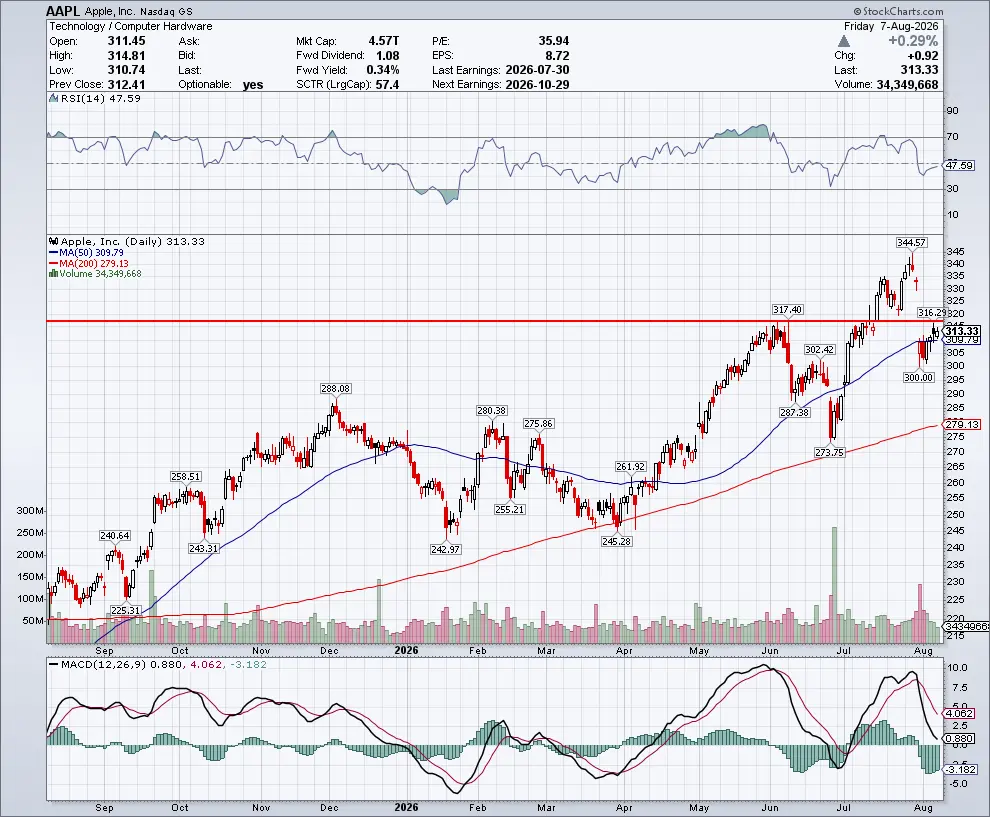Click 'Technology / Computer Hardware' sector text
Image resolution: width=990 pixels, height=817 pixels.
click(131, 27)
